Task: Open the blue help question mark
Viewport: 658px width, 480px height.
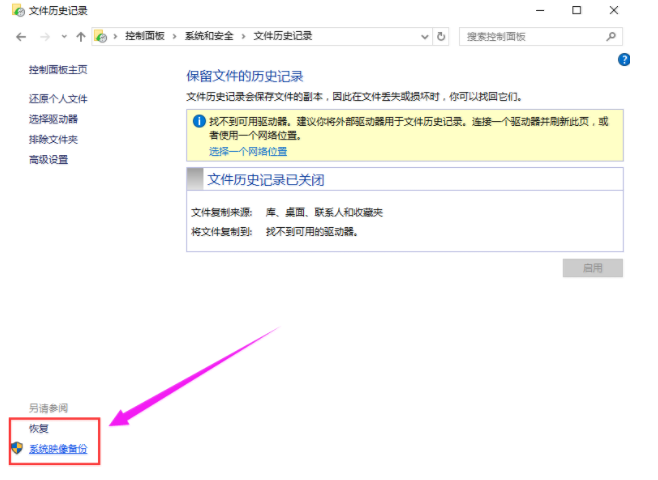Action: pos(624,60)
